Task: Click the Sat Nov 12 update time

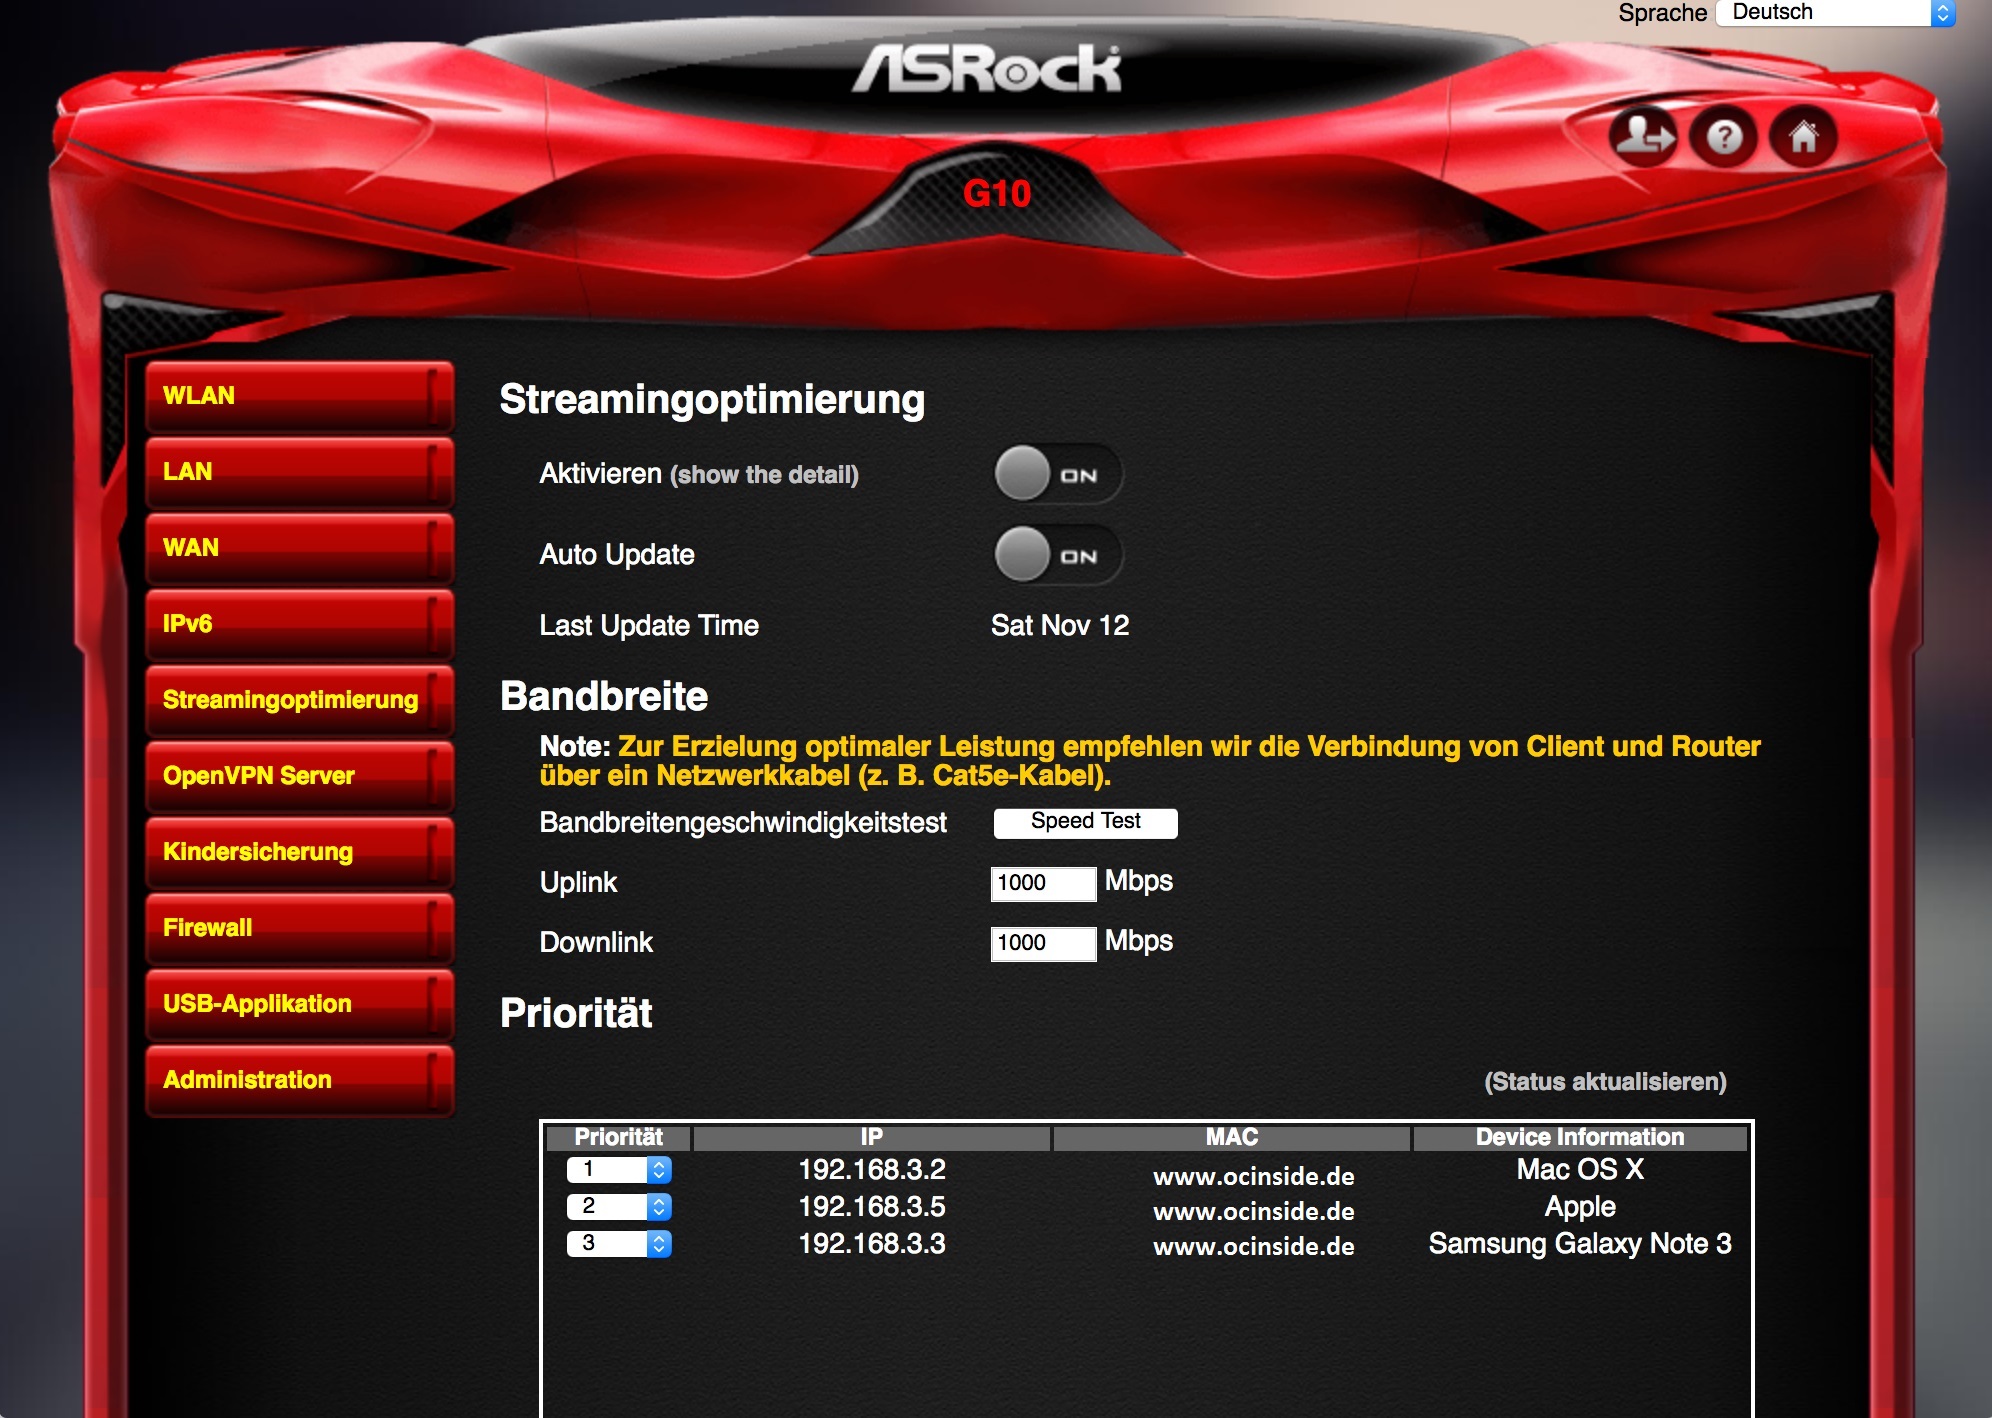Action: 1060,626
